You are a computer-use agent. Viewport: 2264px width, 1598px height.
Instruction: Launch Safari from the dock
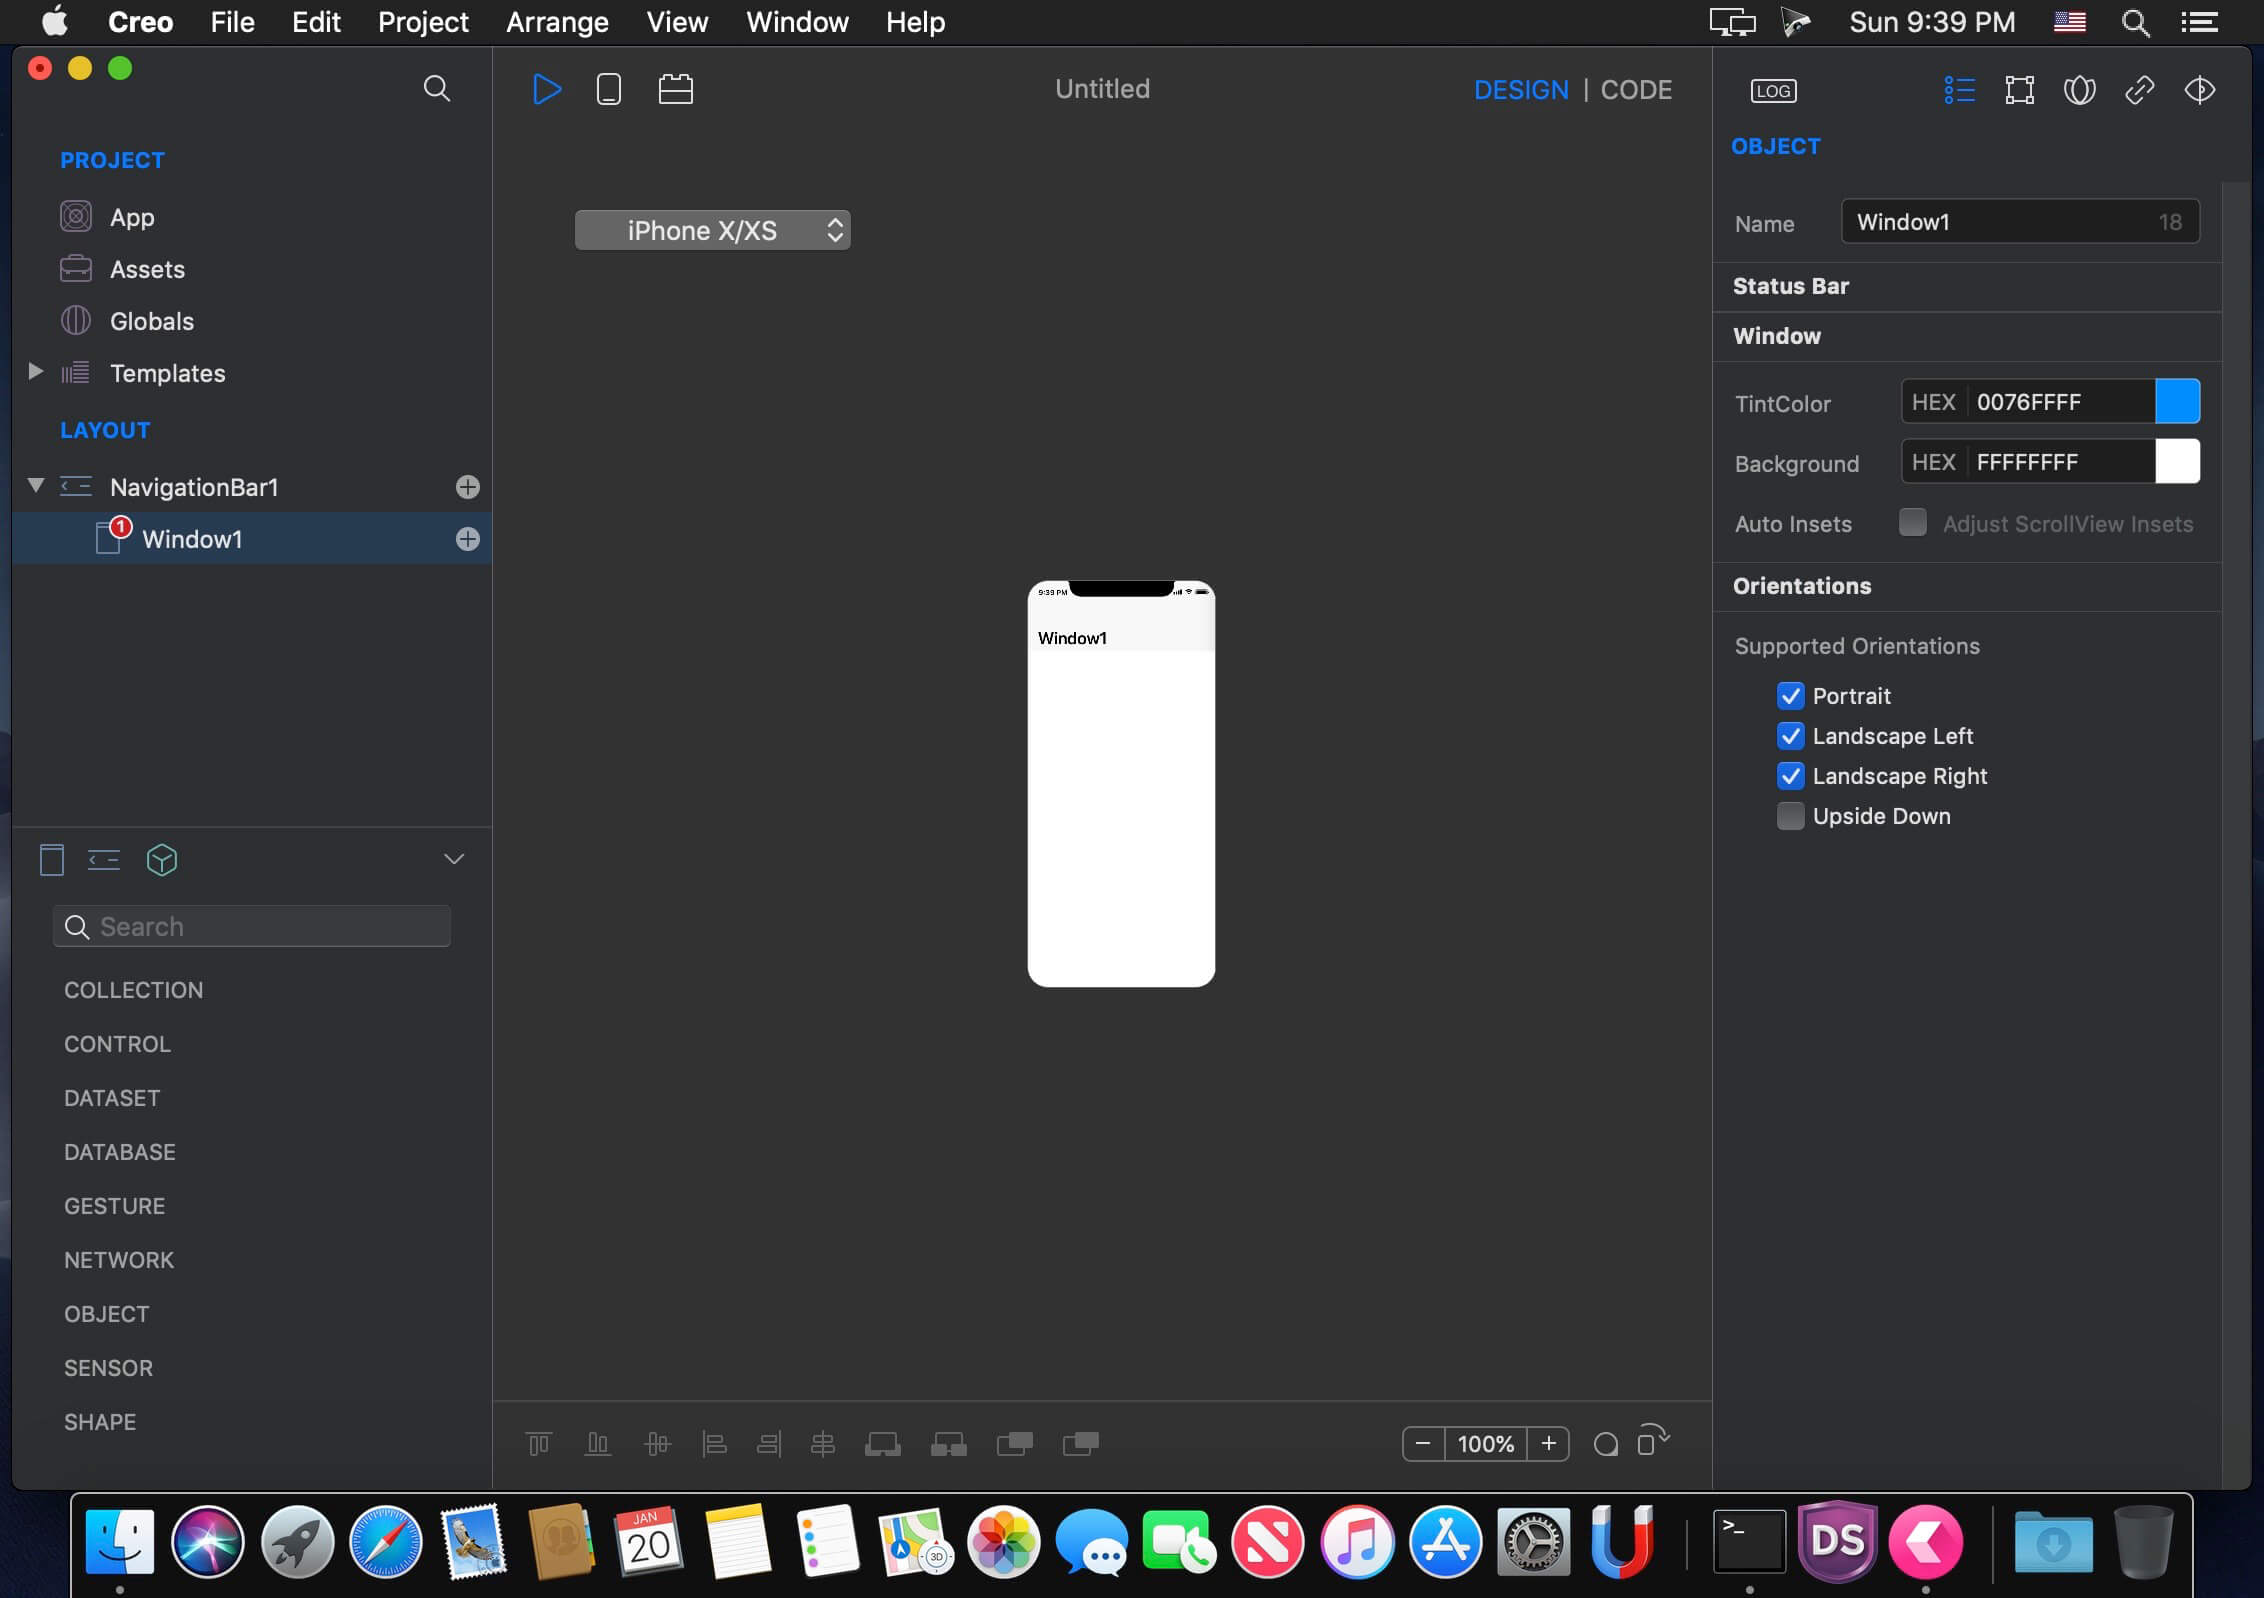(x=385, y=1541)
